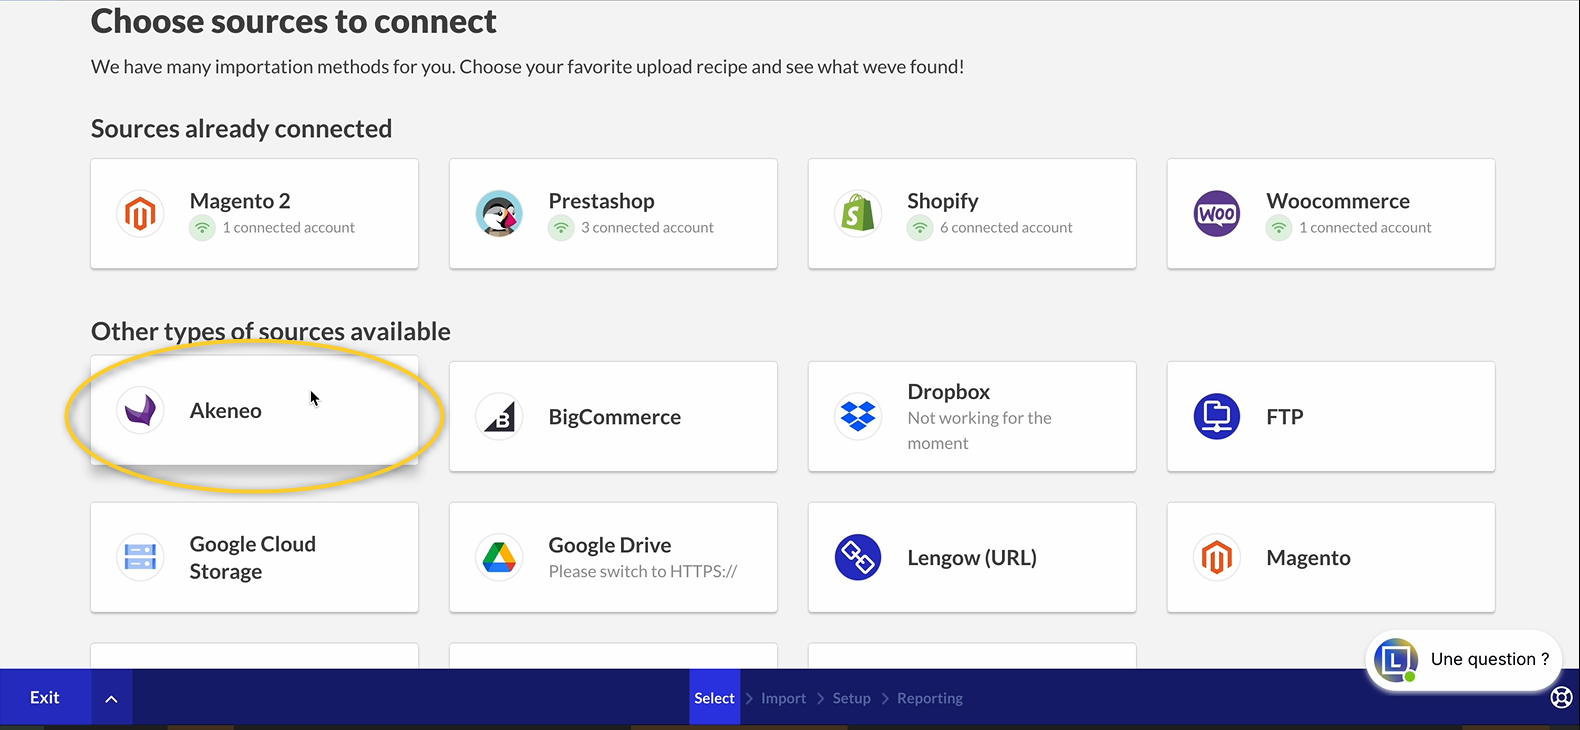
Task: Select the current Select step tab
Action: (713, 697)
